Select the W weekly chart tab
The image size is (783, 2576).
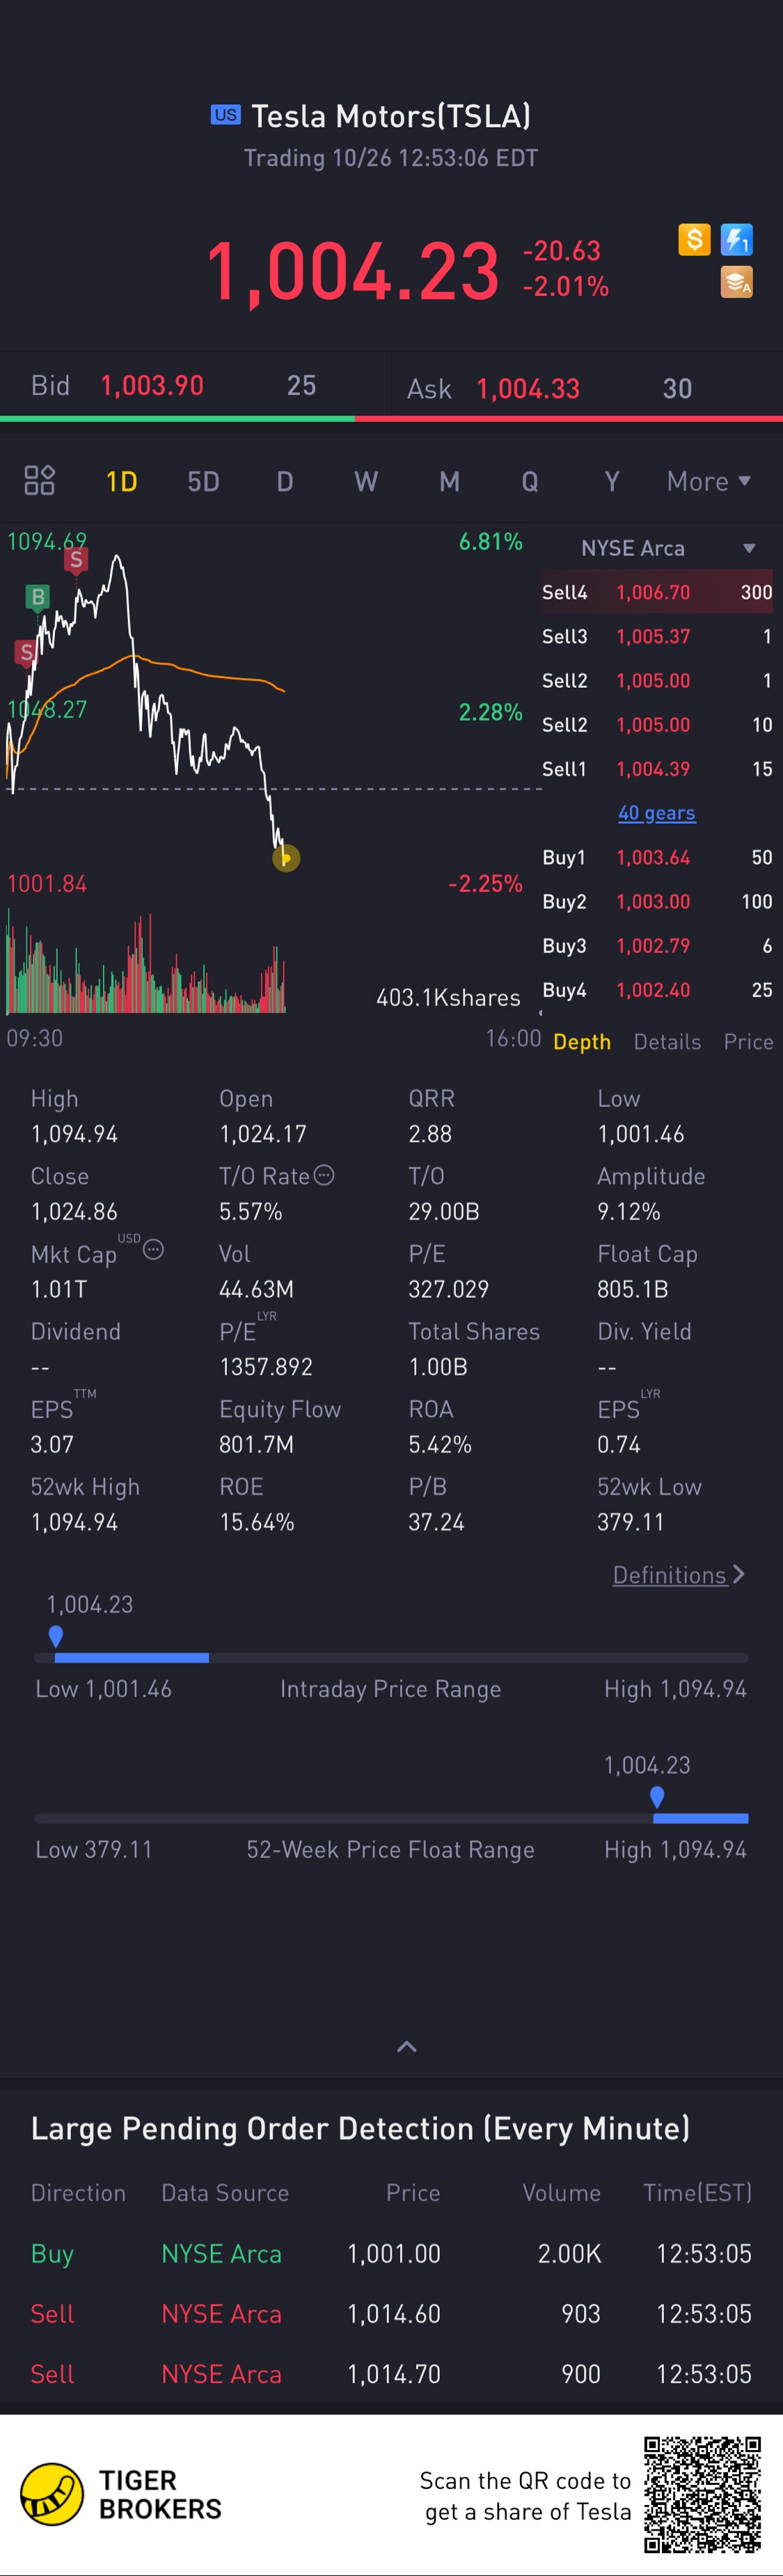(366, 482)
